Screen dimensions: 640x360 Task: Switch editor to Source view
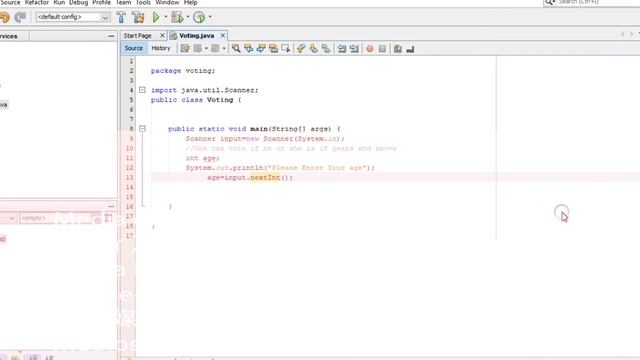click(x=134, y=49)
